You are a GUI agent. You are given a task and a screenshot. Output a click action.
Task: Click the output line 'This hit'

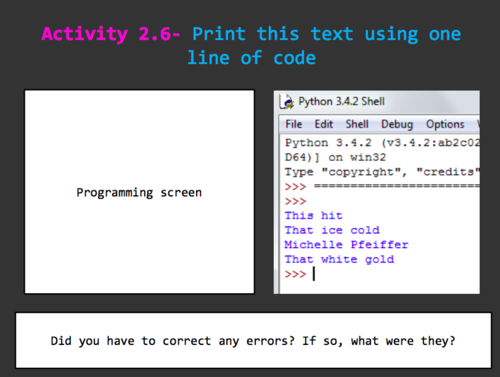pyautogui.click(x=313, y=215)
